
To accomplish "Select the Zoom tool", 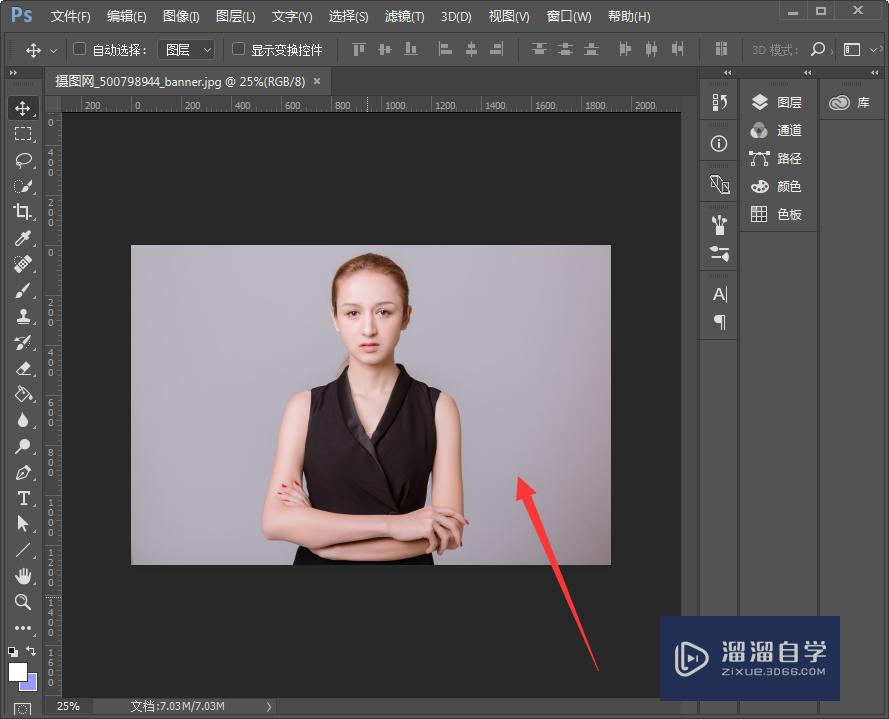I will click(23, 602).
